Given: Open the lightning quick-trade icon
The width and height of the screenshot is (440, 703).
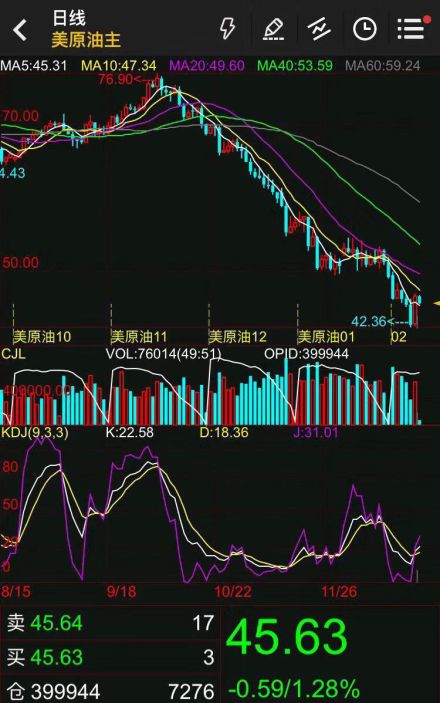Looking at the screenshot, I should tap(227, 29).
